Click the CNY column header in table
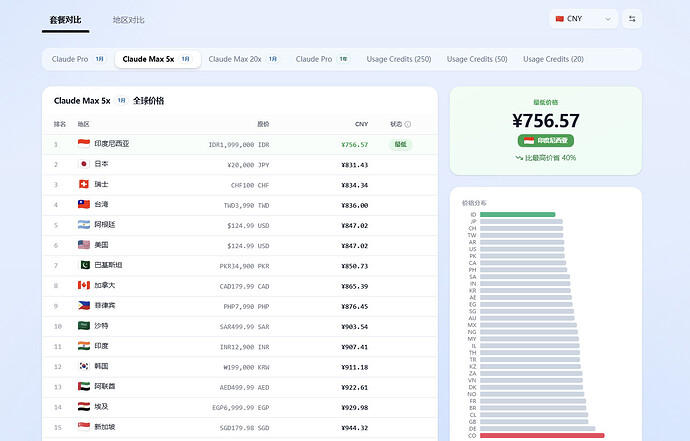 [x=361, y=124]
